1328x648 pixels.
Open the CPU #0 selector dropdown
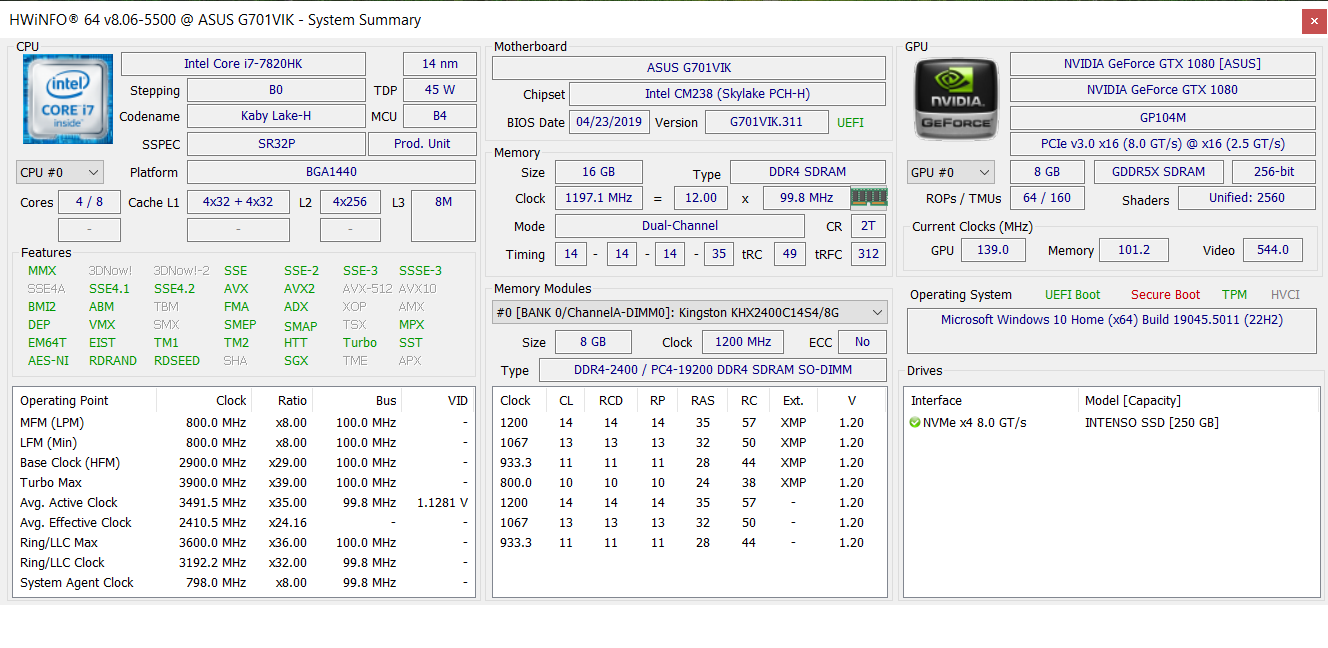[60, 172]
